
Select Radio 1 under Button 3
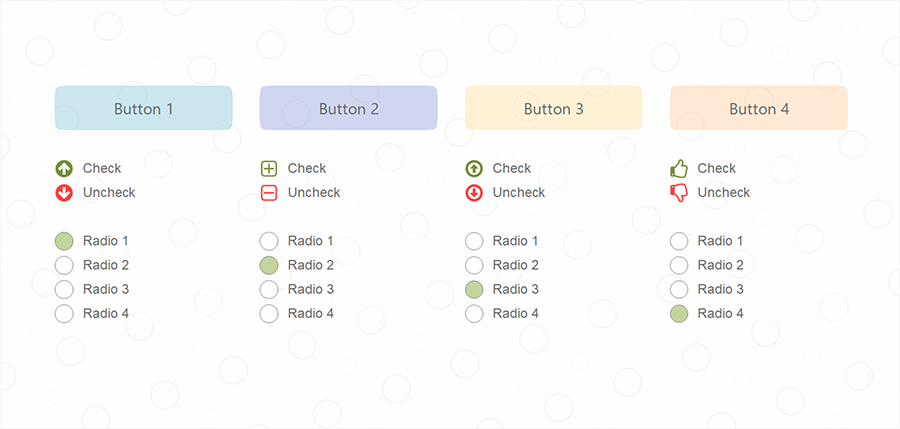click(474, 241)
